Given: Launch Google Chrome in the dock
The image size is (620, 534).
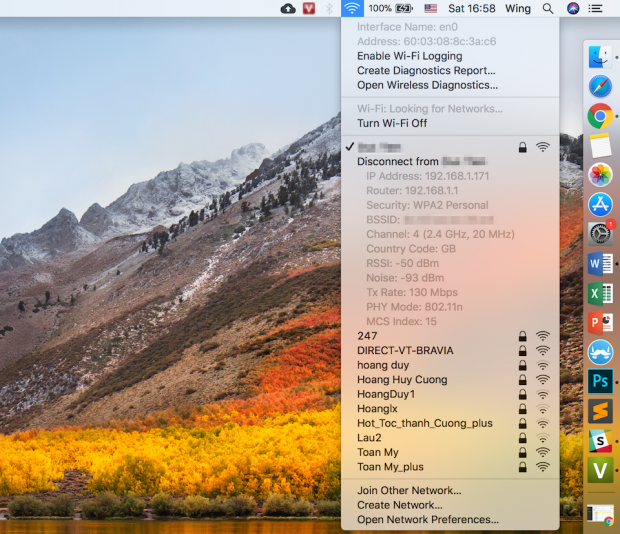Looking at the screenshot, I should point(600,116).
